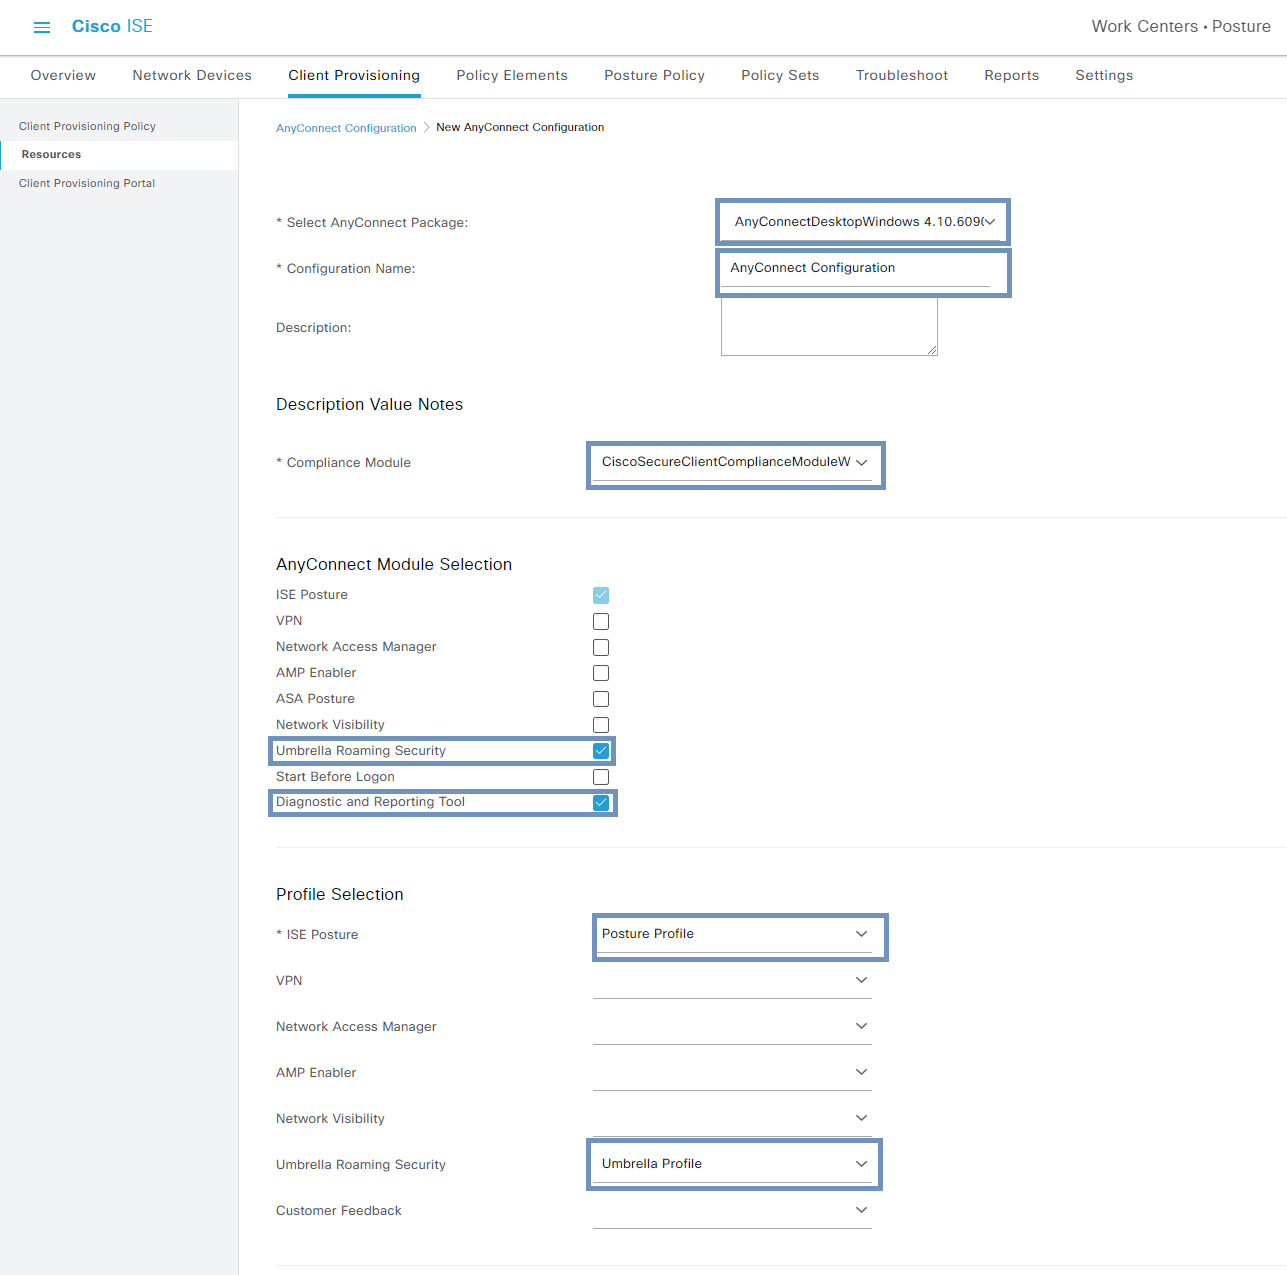Screen dimensions: 1287x1275
Task: Enable the Start Before Logon checkbox
Action: [x=601, y=777]
